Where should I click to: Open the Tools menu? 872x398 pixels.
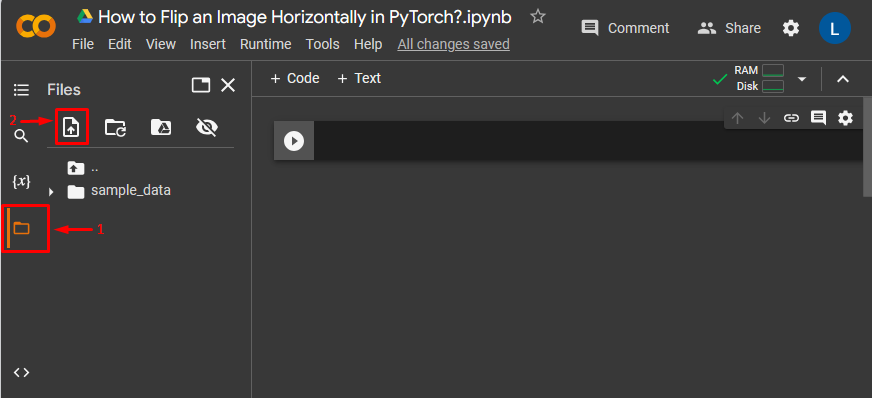[323, 44]
